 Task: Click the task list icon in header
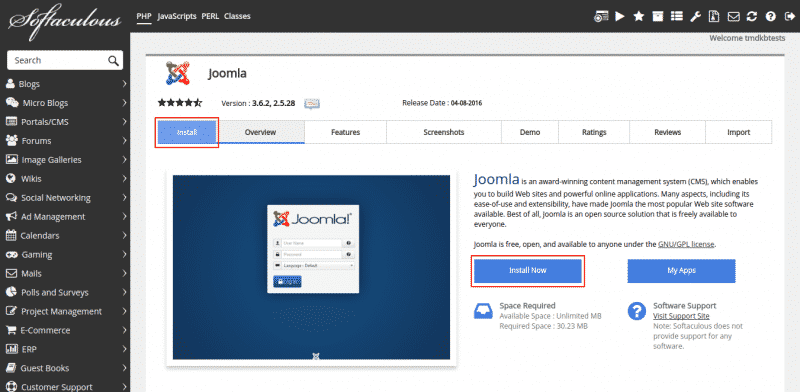point(677,16)
